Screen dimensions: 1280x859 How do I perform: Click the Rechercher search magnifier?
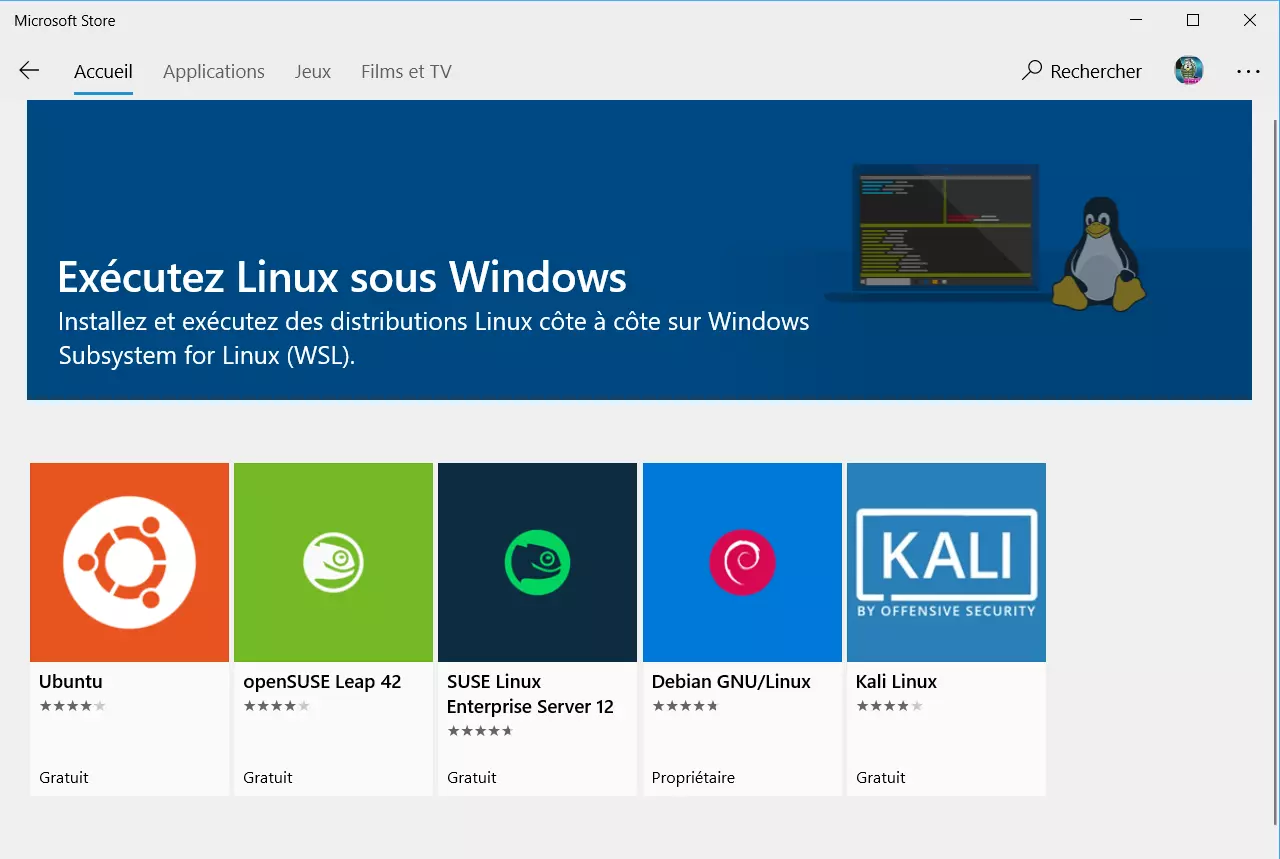pos(1032,71)
